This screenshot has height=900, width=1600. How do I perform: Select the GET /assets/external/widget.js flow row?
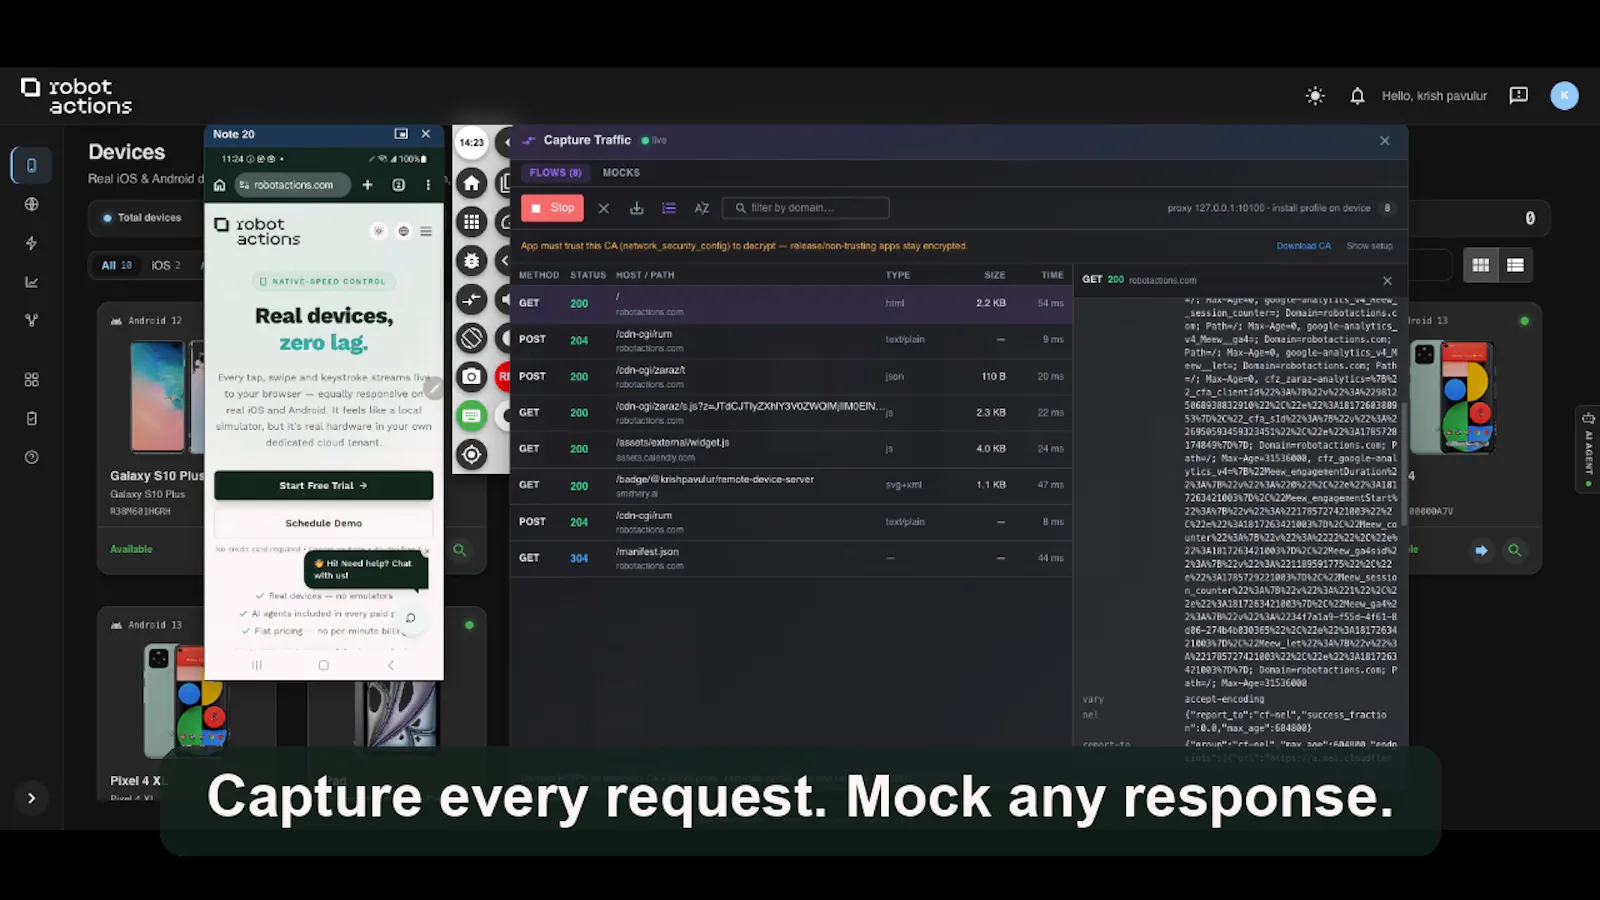(791, 449)
